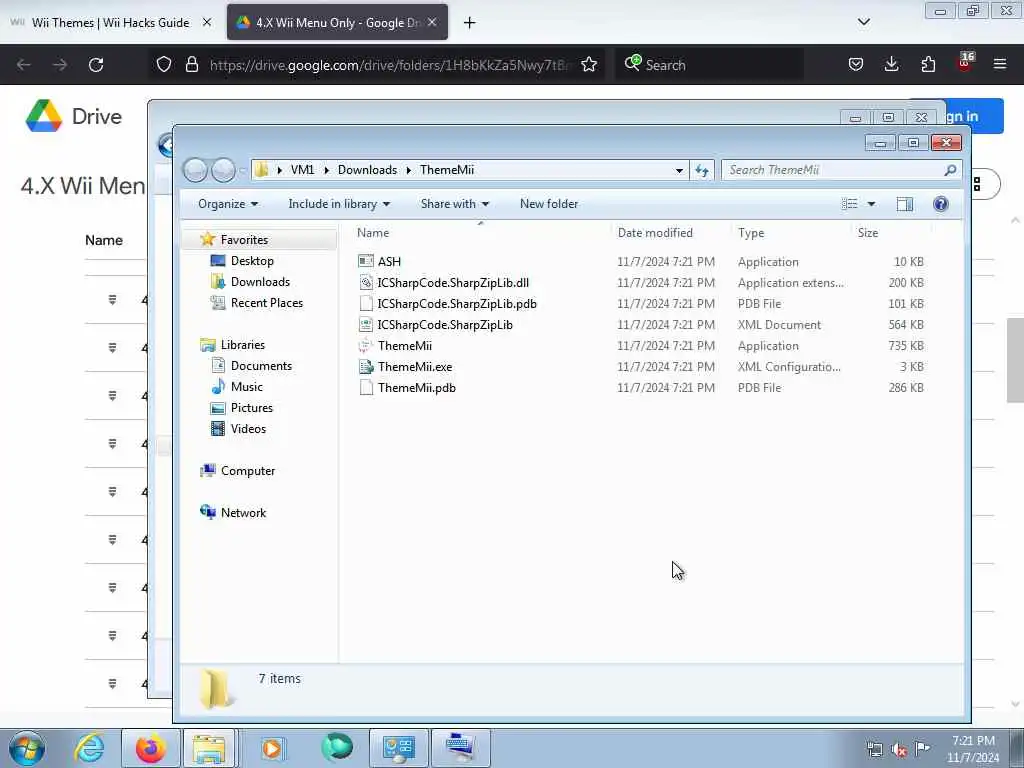Refresh the ThemeMii folder view
The width and height of the screenshot is (1024, 768).
(x=702, y=170)
